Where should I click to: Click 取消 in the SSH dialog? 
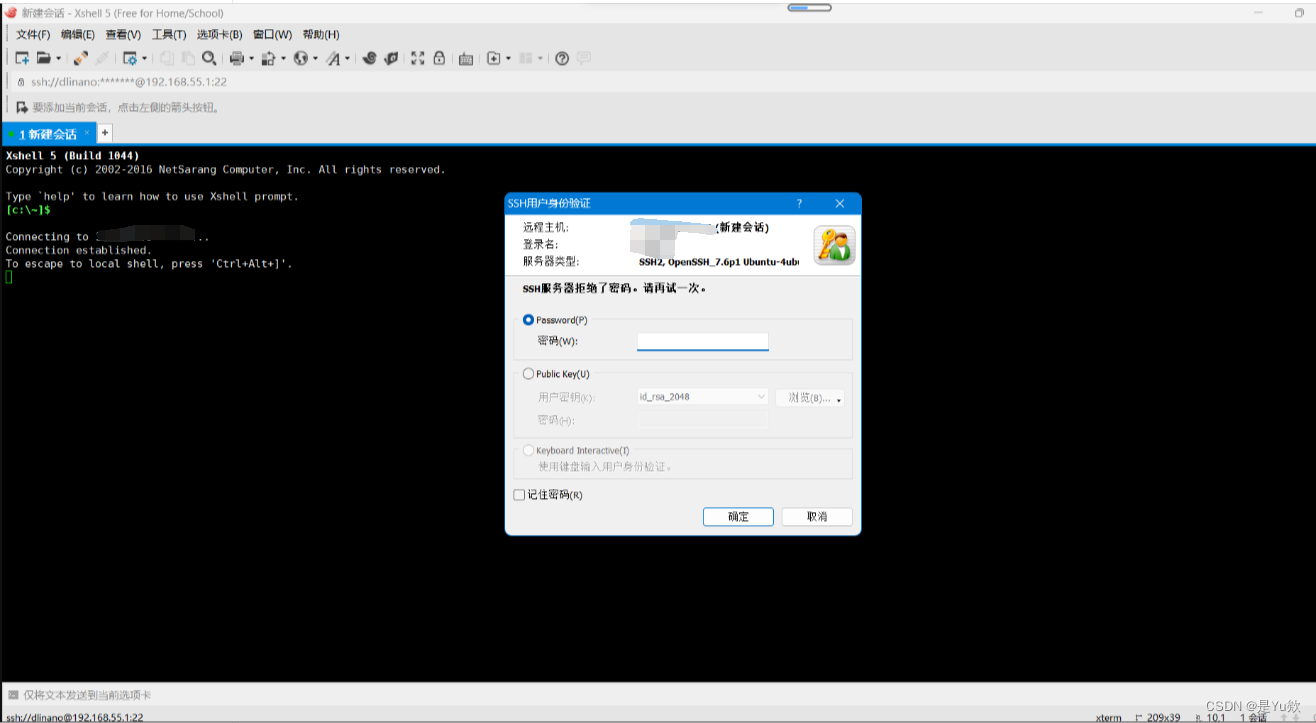(817, 517)
